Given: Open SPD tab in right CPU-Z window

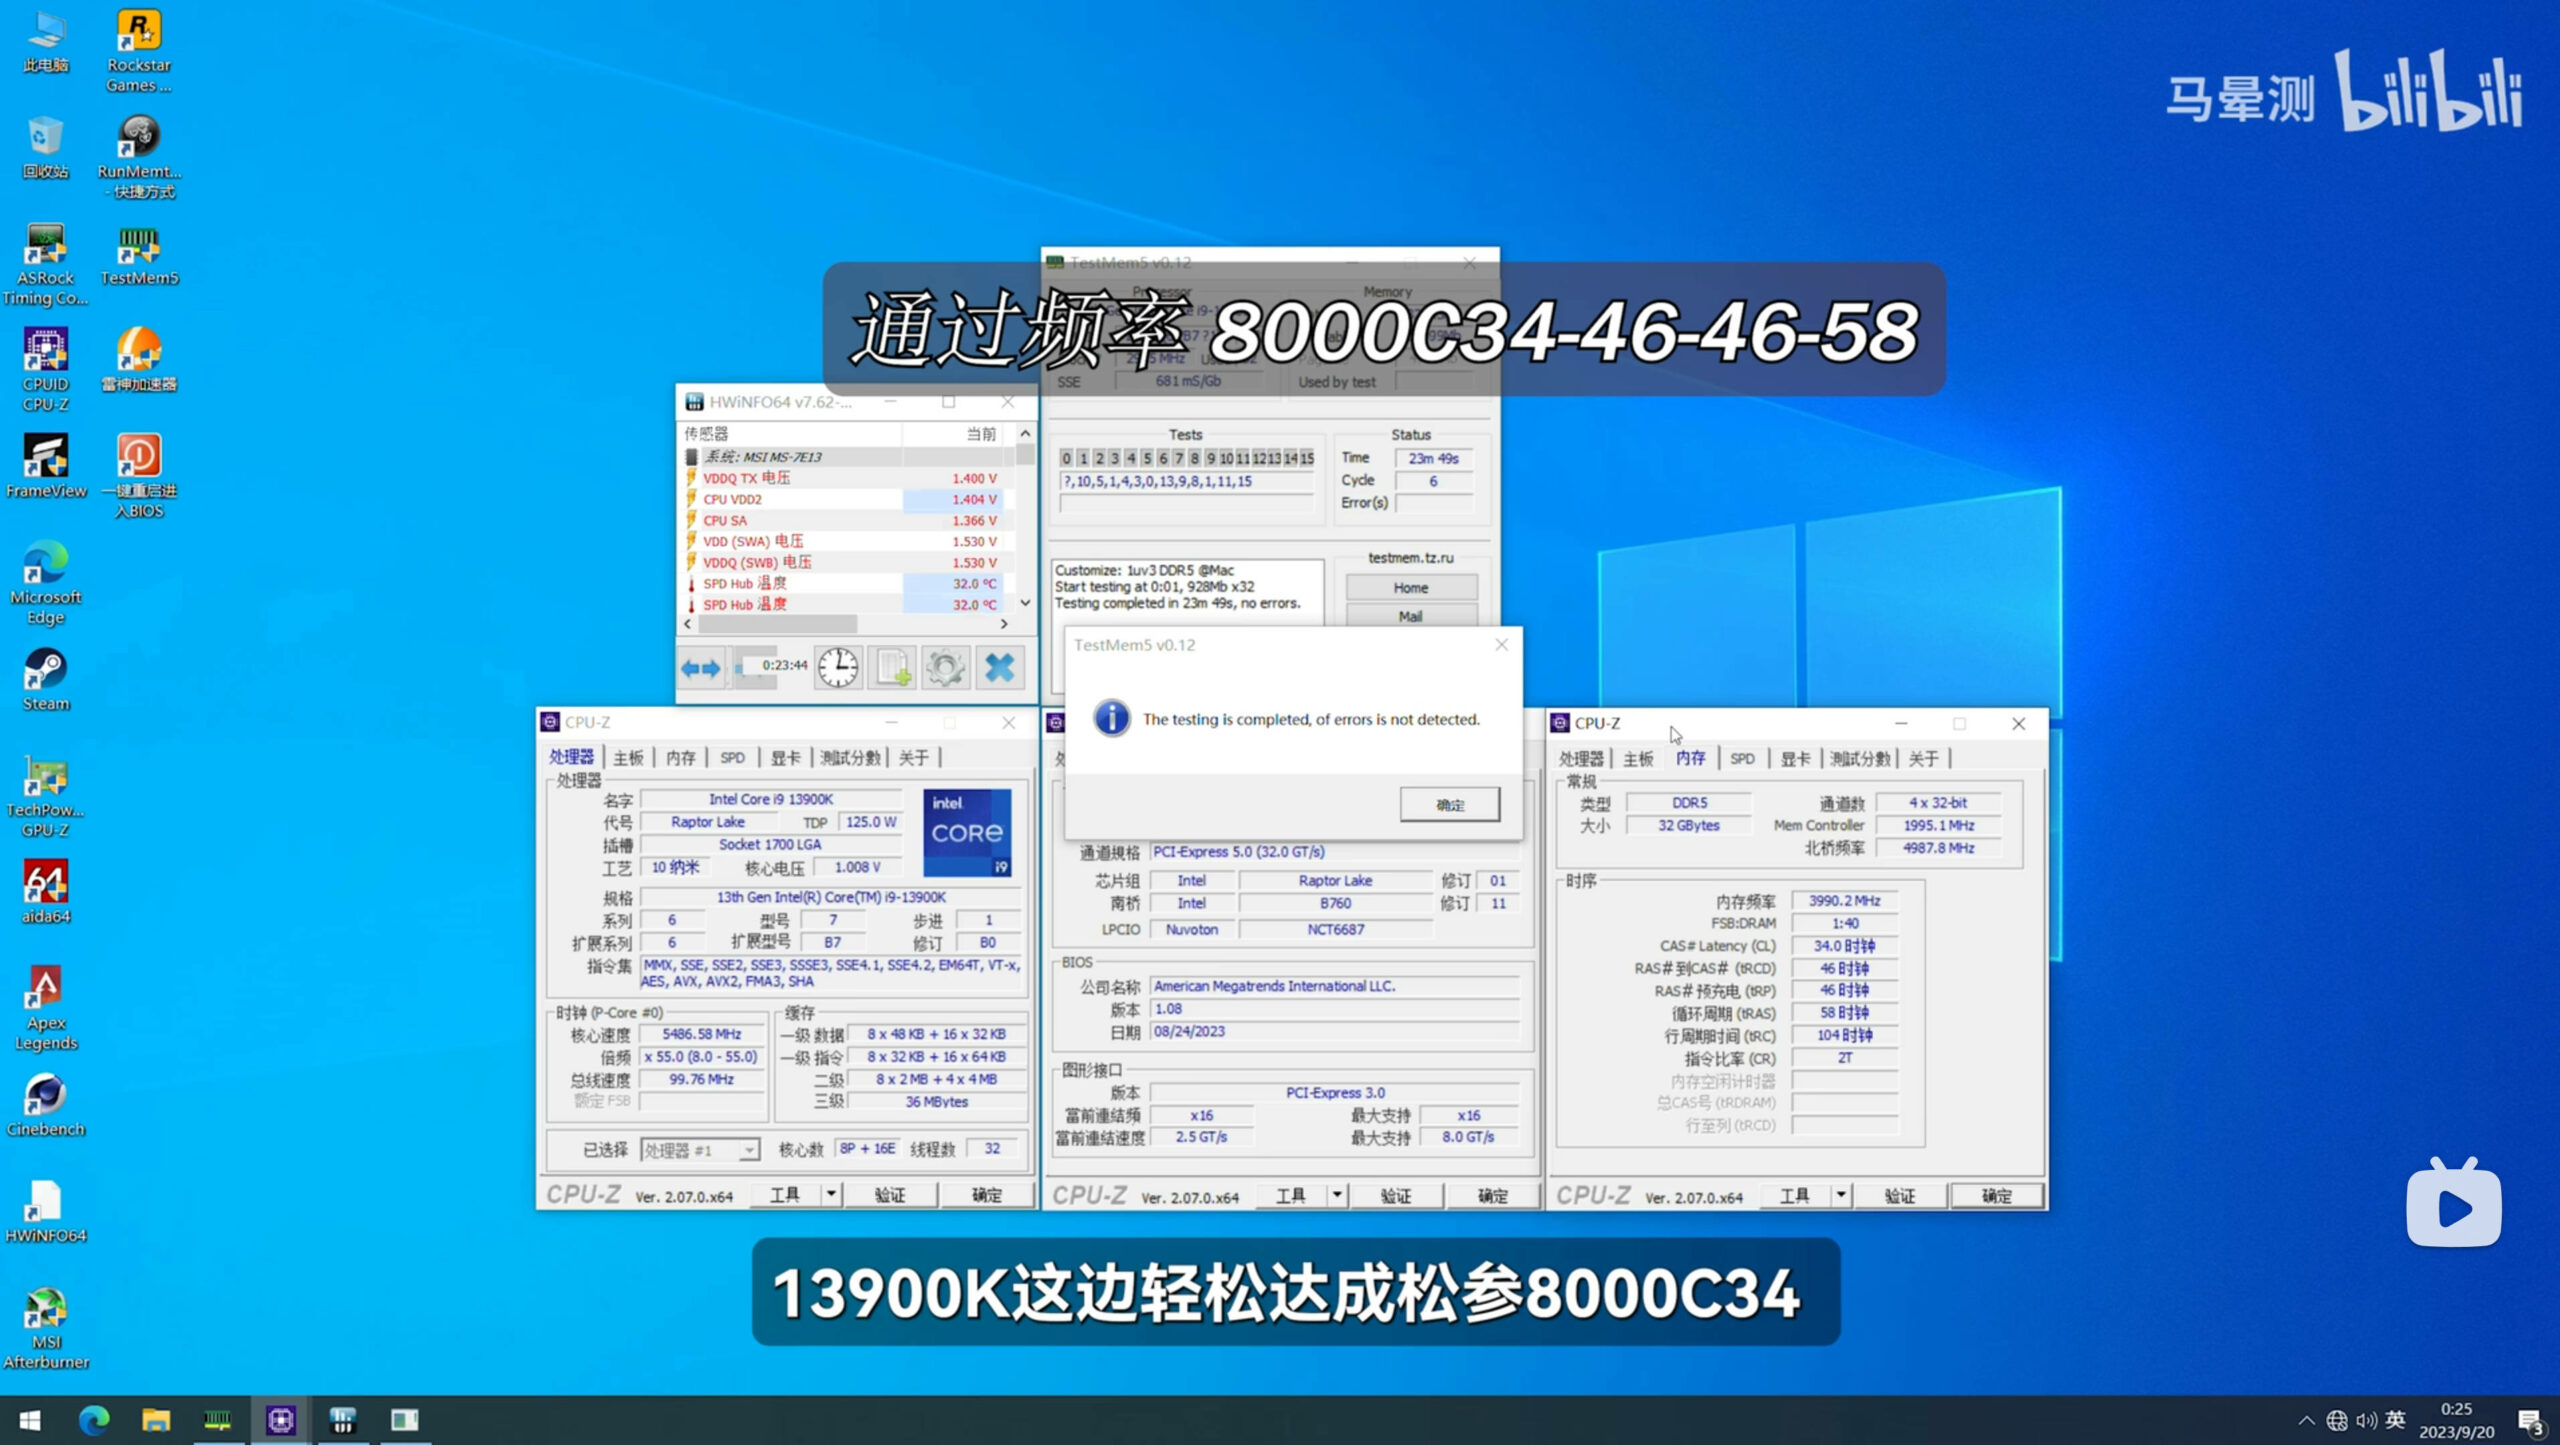Looking at the screenshot, I should pos(1742,758).
